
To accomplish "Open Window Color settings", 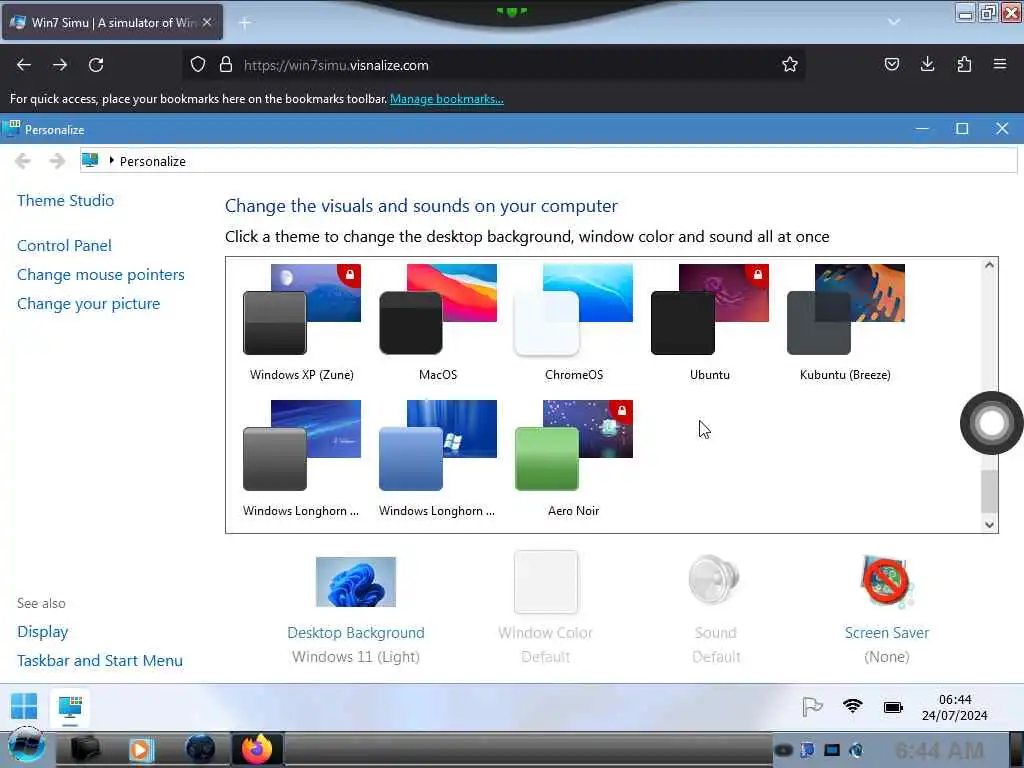I will [x=545, y=609].
